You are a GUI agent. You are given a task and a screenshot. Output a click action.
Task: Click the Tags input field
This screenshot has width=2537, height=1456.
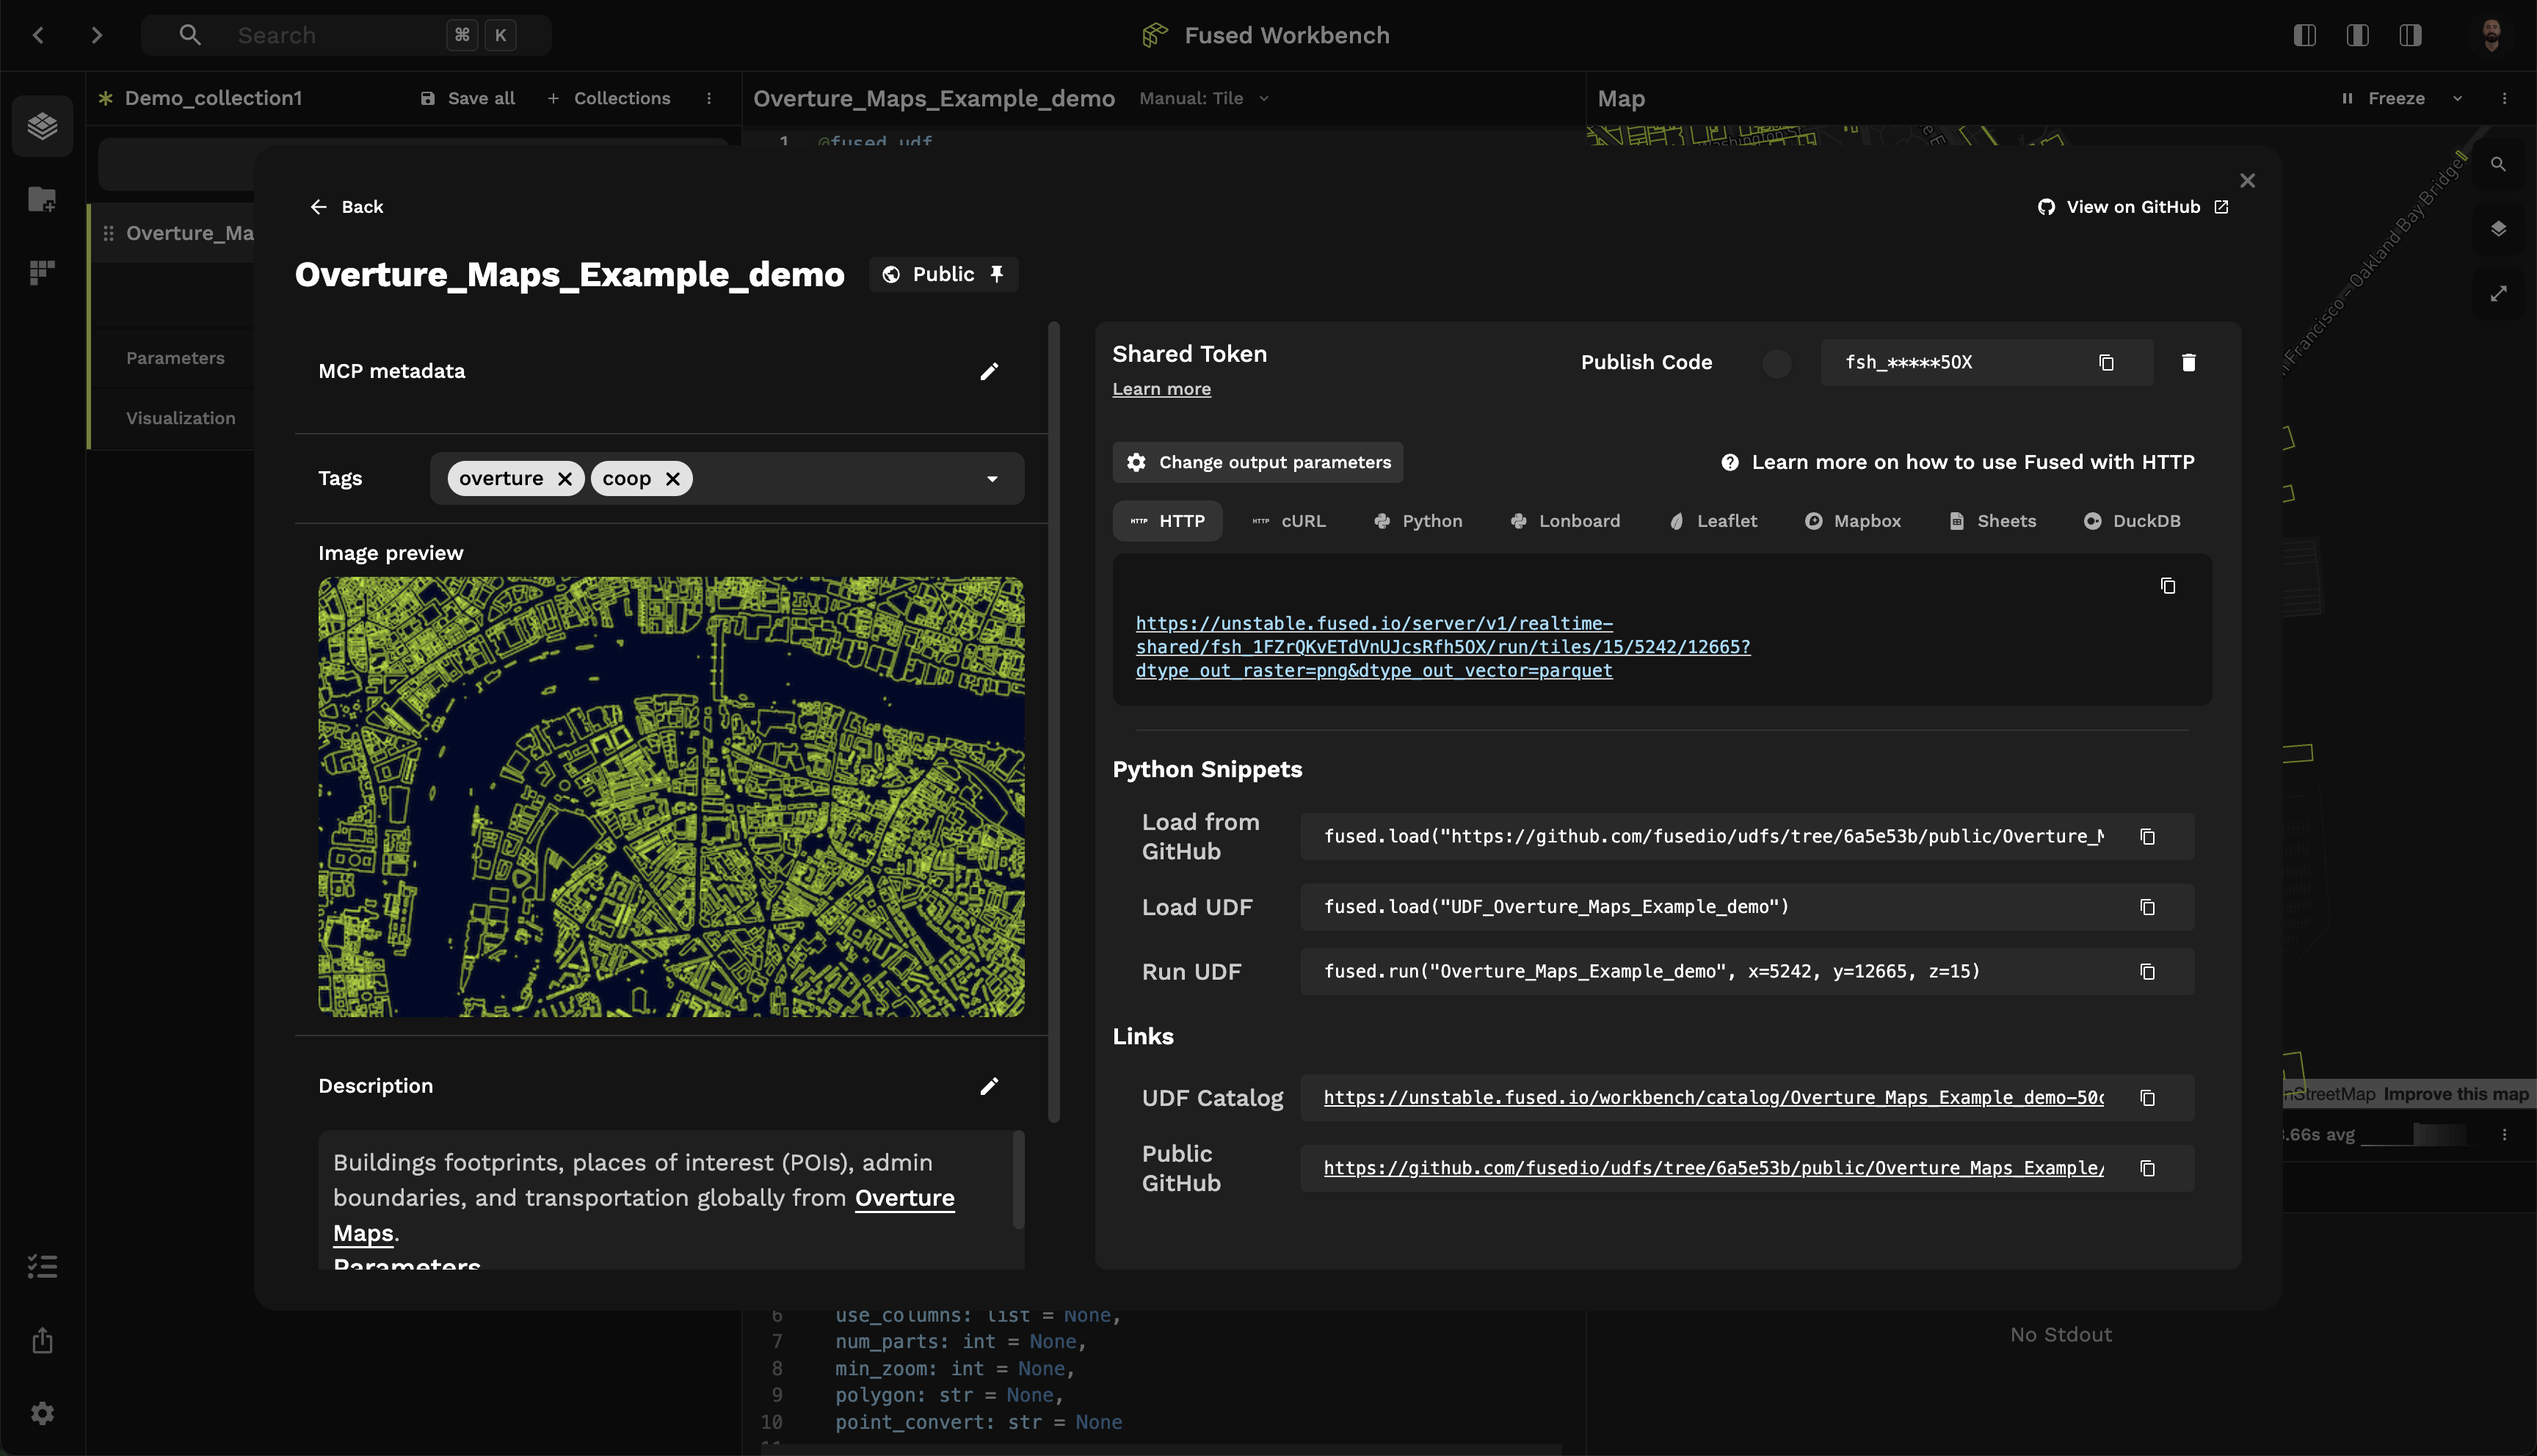(727, 479)
